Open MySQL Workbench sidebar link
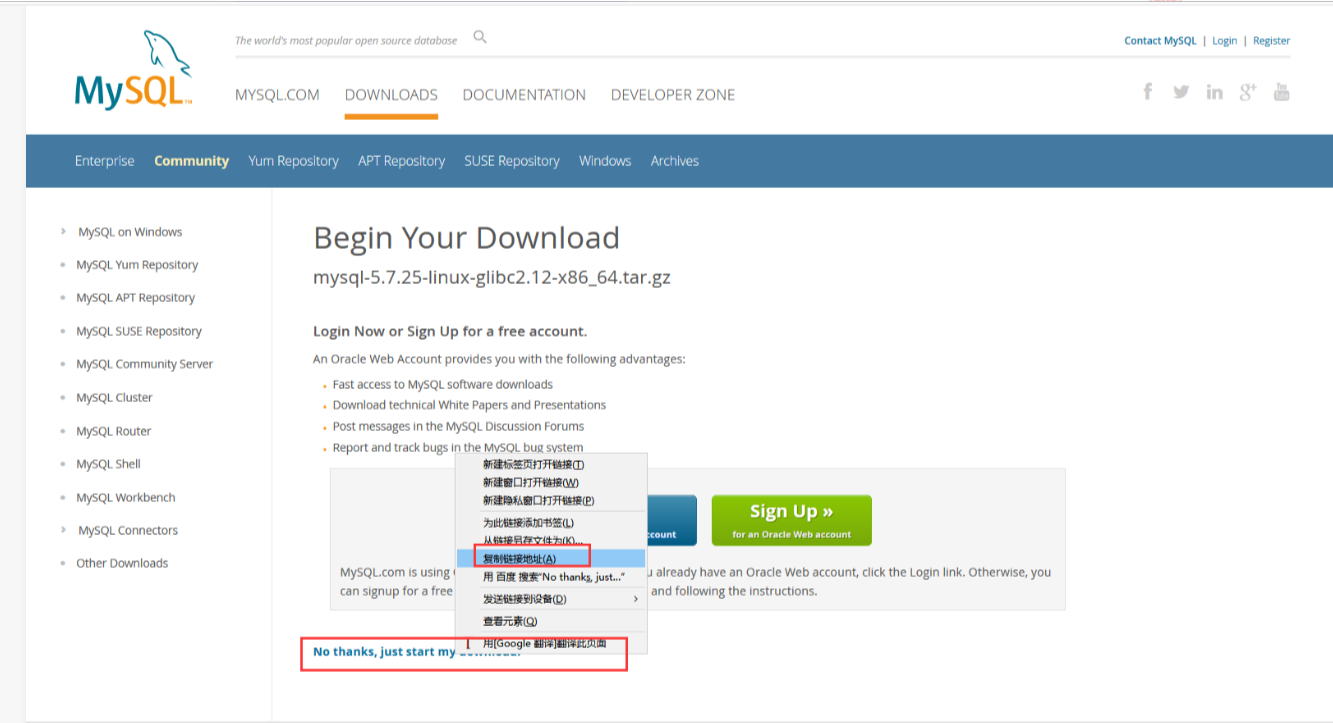 pyautogui.click(x=125, y=497)
